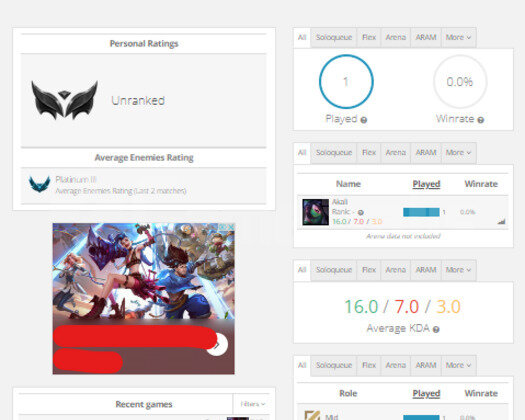This screenshot has width=525, height=420.
Task: Open the Filters dropdown beside Recent games
Action: [253, 404]
